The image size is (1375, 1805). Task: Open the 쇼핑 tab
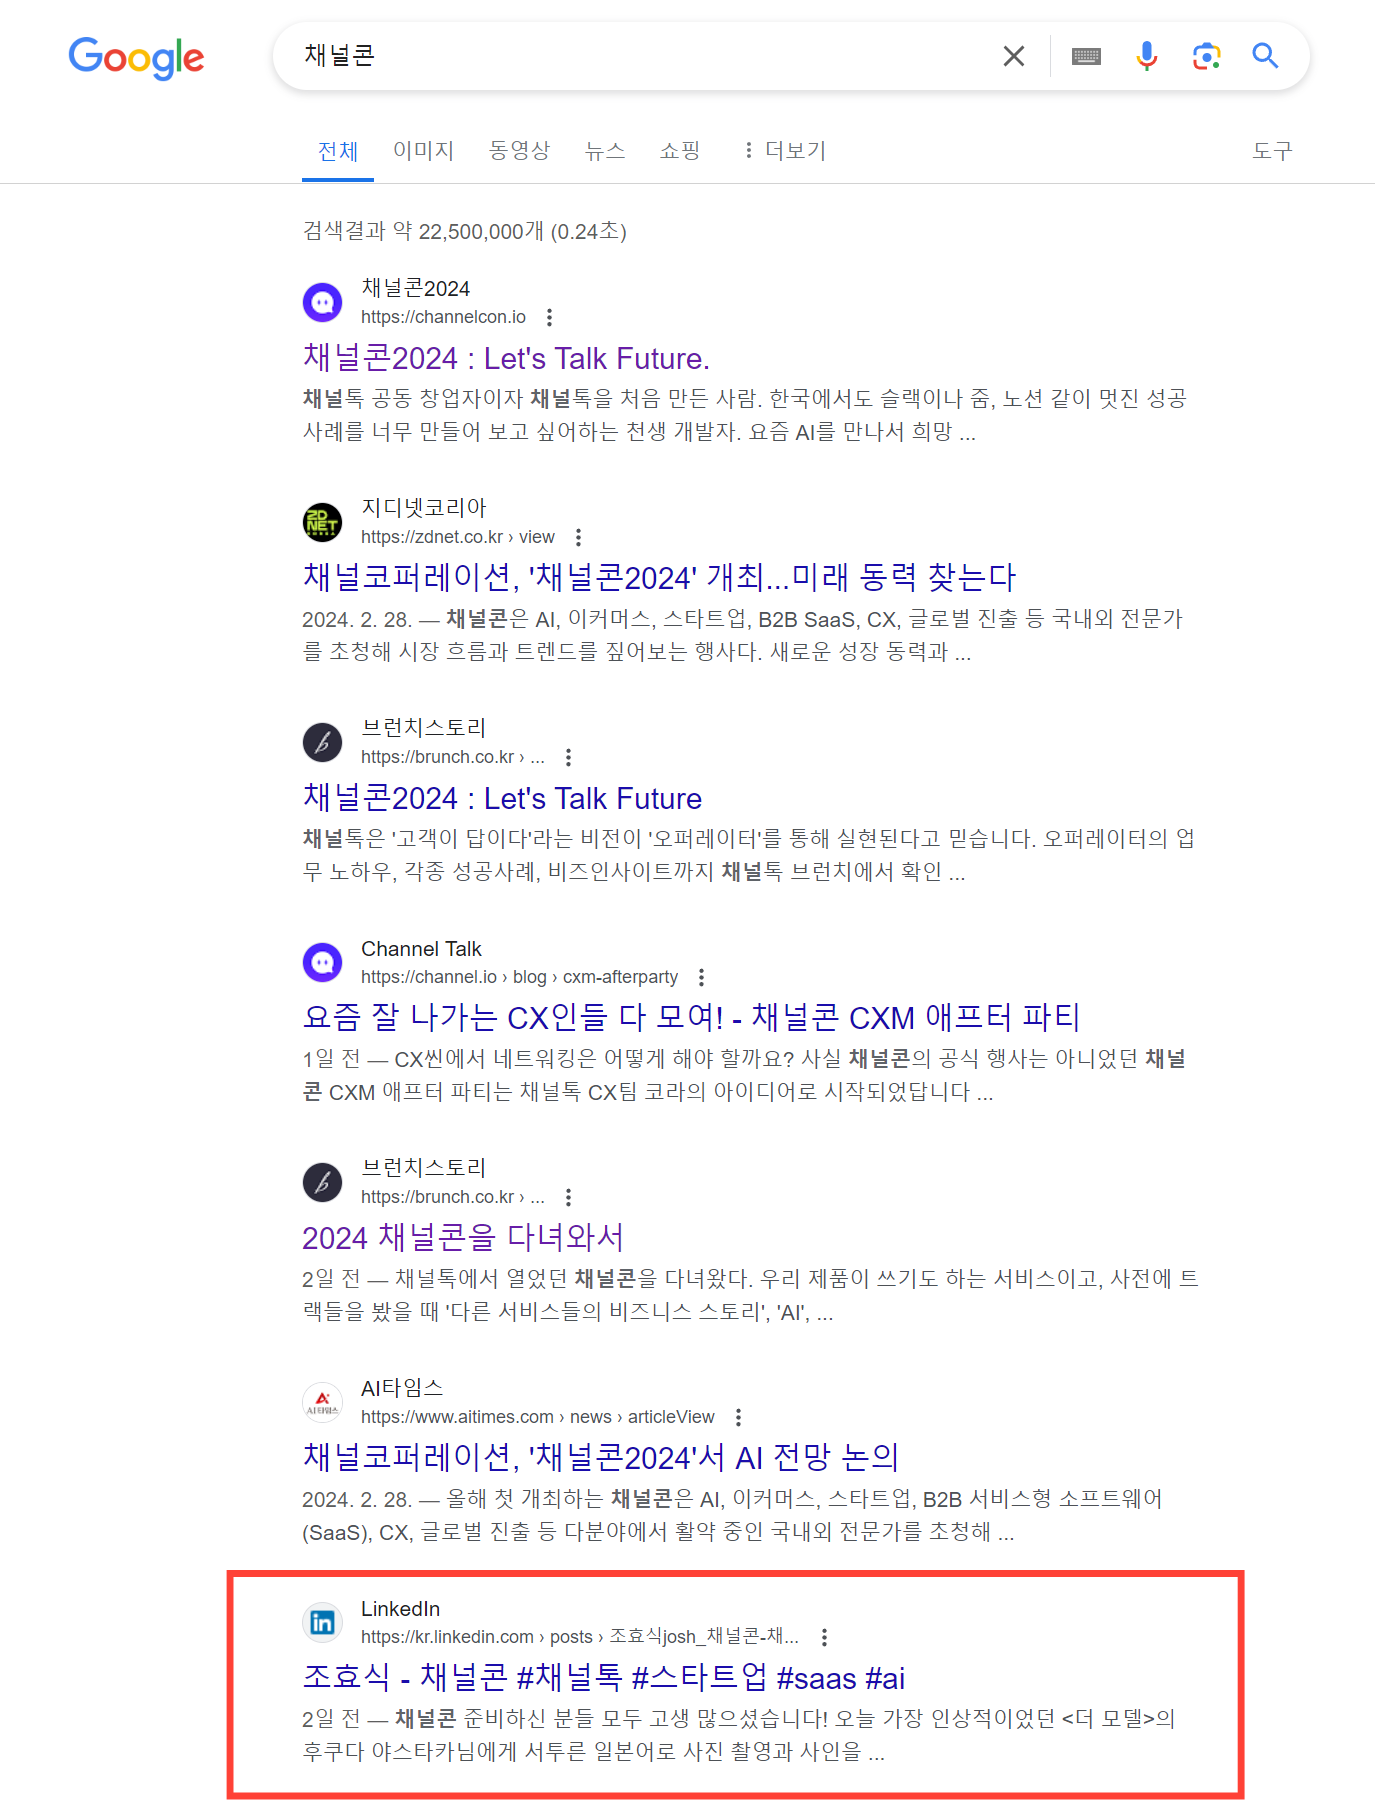click(x=680, y=151)
